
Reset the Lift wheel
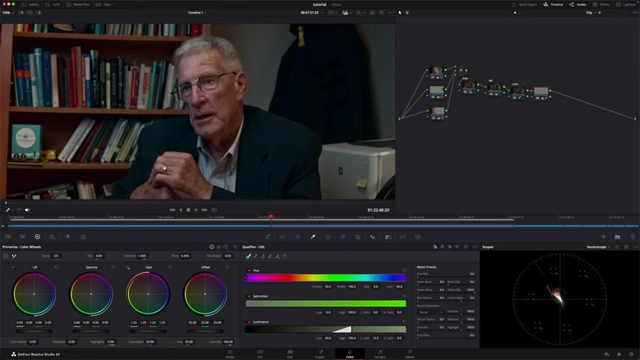pos(56,267)
